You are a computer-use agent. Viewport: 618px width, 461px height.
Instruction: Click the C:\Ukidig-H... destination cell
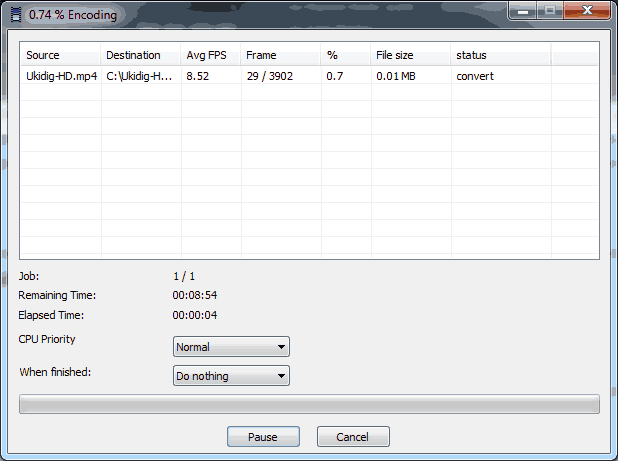tap(139, 76)
